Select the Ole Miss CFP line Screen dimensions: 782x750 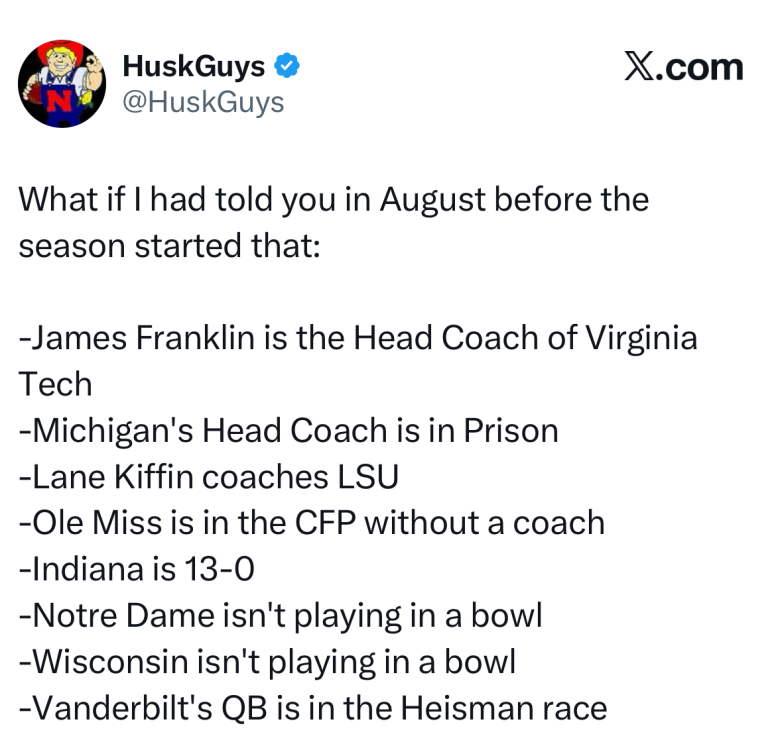pyautogui.click(x=312, y=523)
